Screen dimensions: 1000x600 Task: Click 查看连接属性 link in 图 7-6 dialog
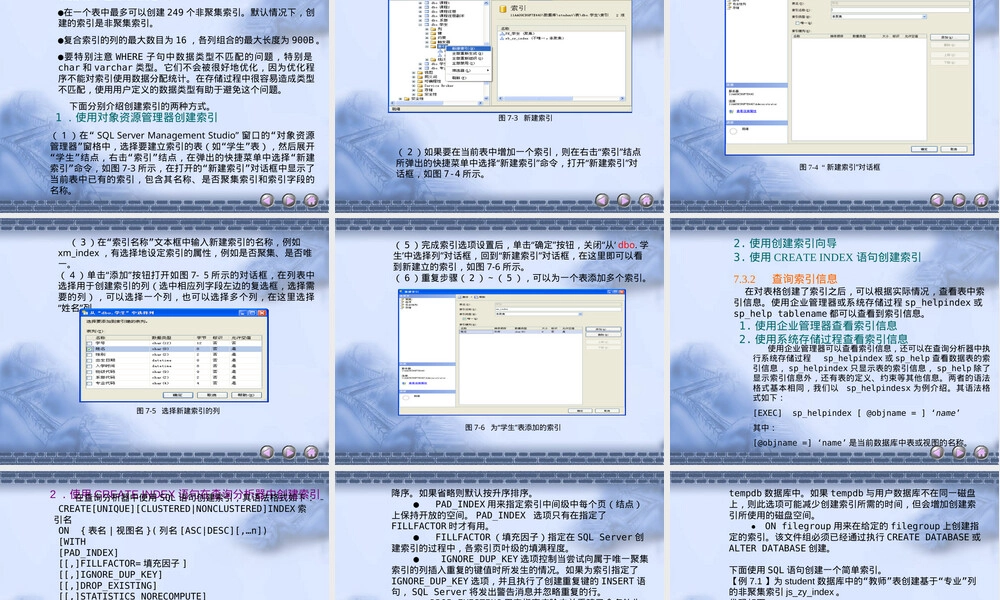tap(418, 383)
